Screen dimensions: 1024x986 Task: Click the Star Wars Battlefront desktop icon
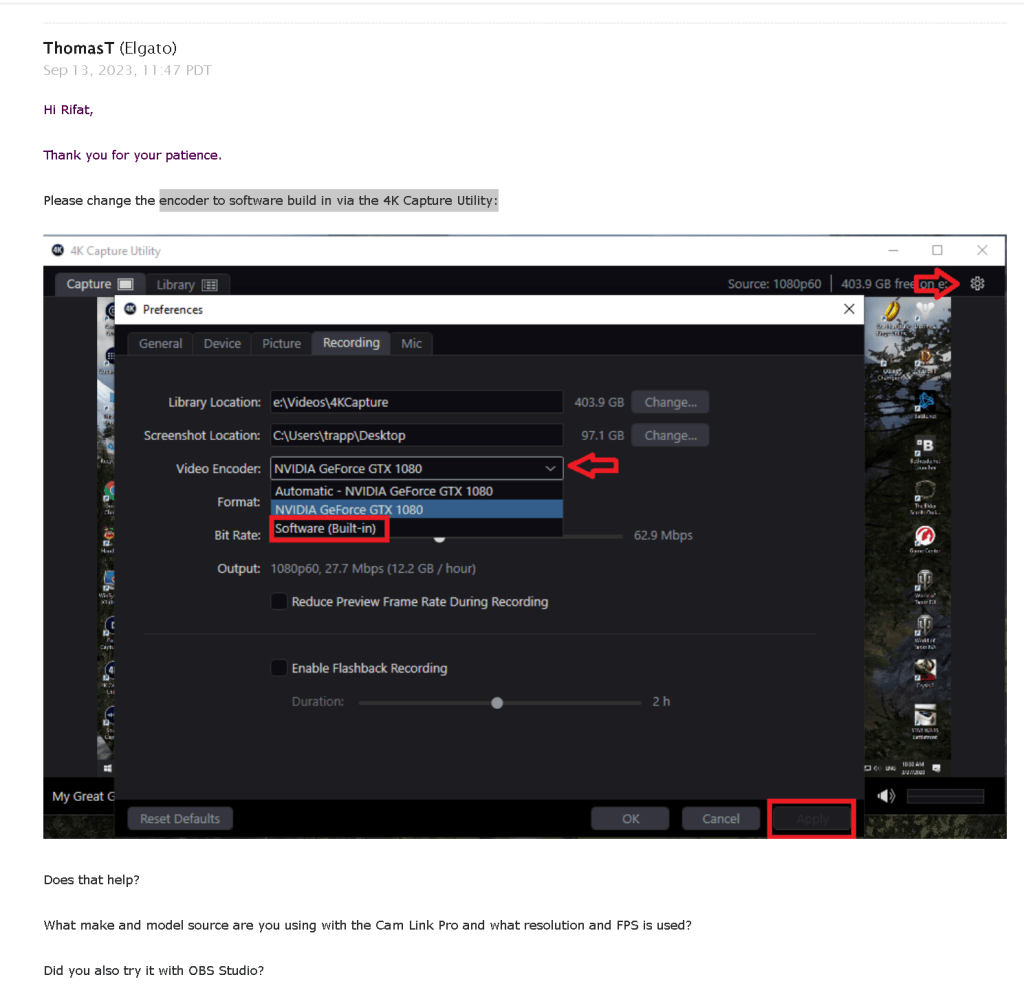[925, 722]
